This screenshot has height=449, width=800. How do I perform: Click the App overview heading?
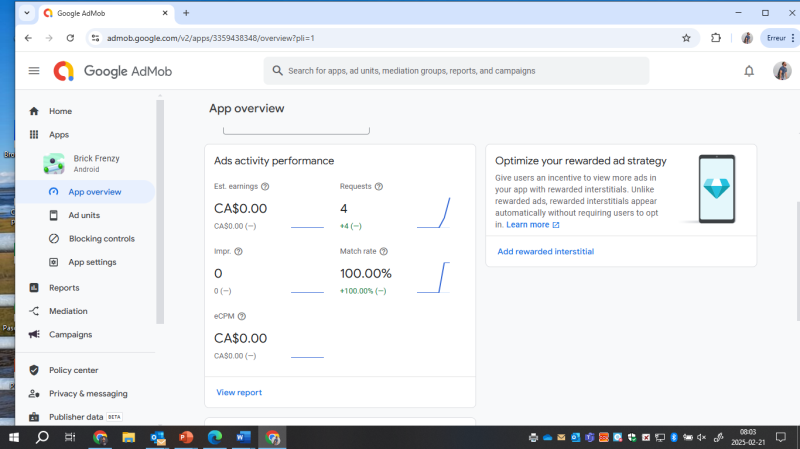(246, 109)
